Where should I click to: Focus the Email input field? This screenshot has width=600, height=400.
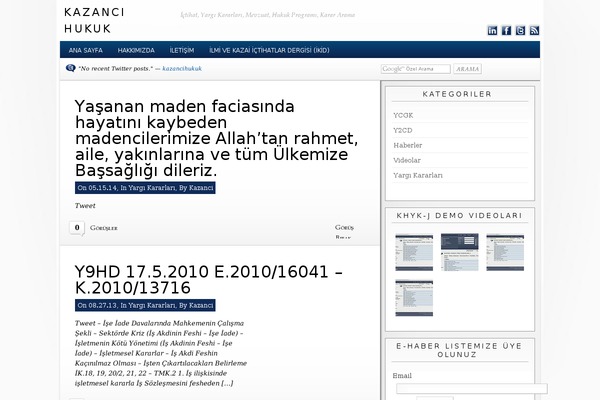472,389
